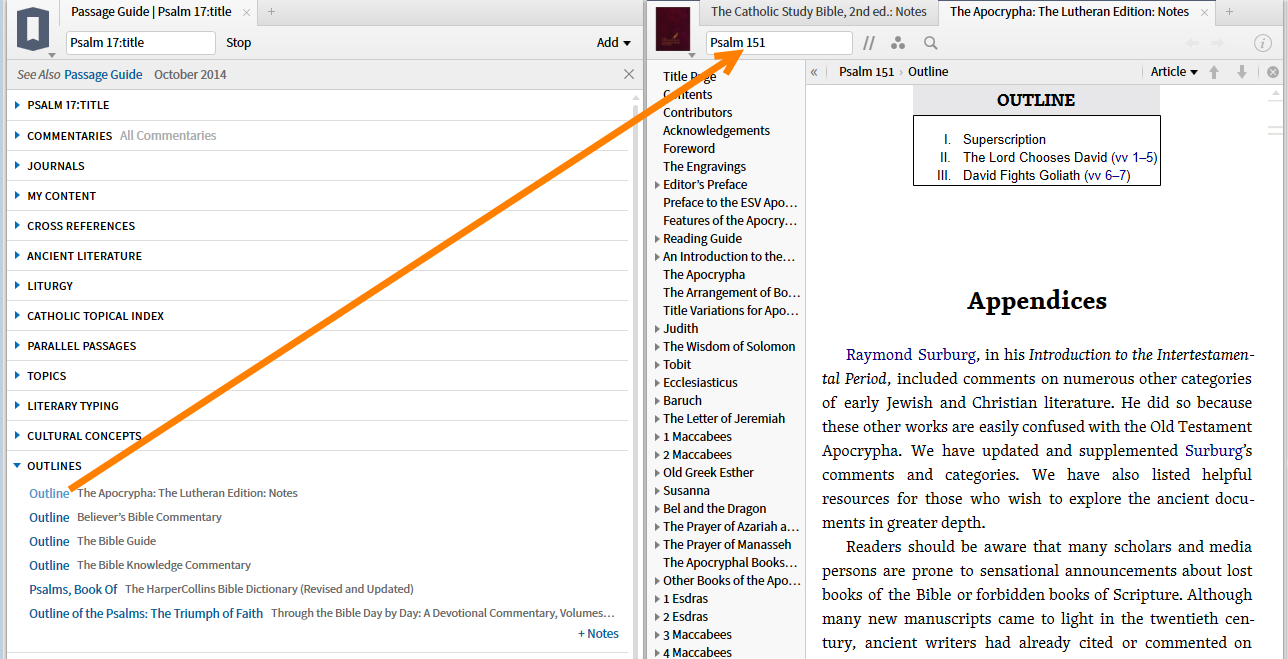Click the Outline breadcrumb in locator bar

point(928,72)
